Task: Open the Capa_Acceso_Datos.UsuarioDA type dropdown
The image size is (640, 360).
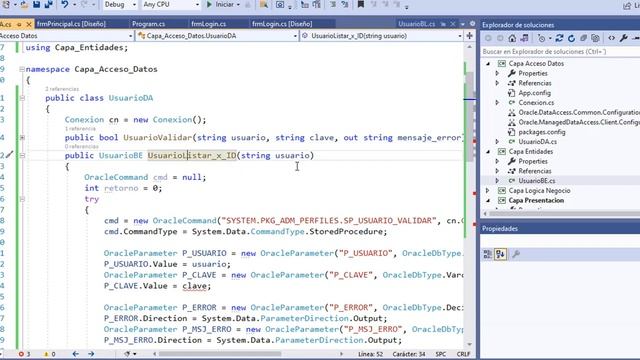Action: point(217,36)
